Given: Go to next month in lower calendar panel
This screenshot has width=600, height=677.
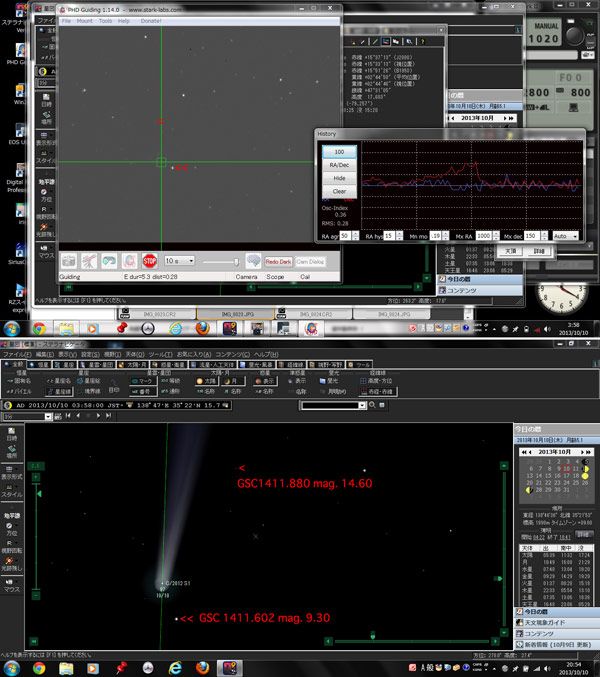Looking at the screenshot, I should 582,452.
